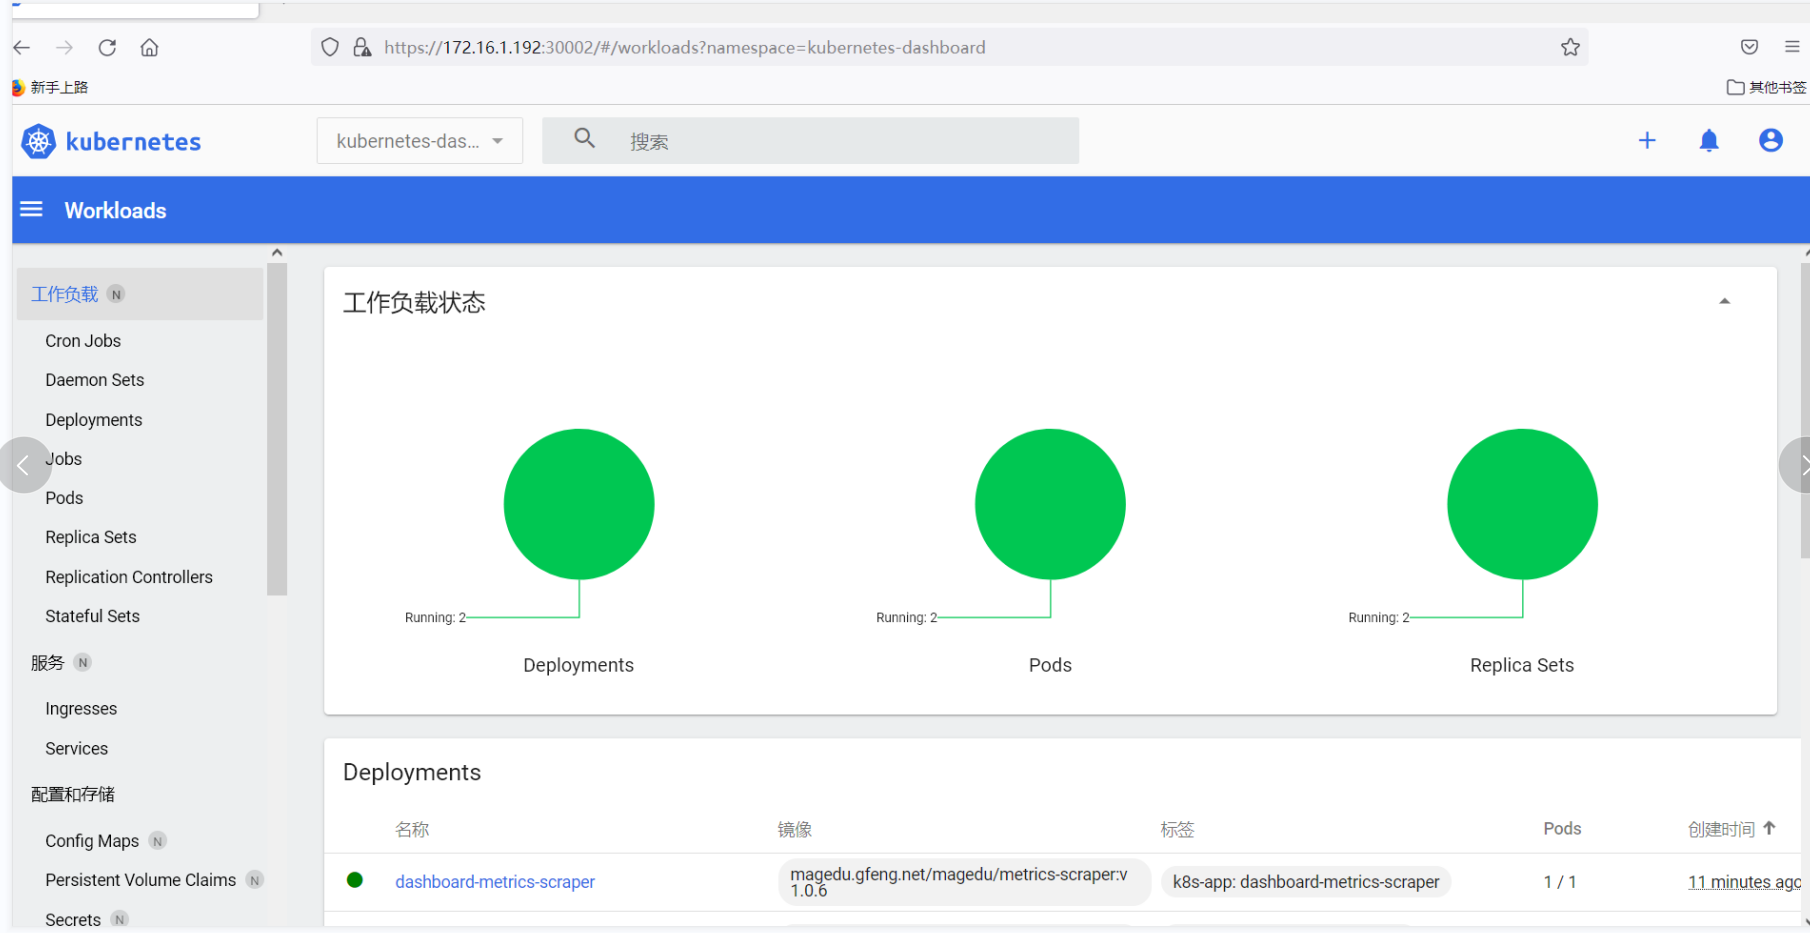This screenshot has height=933, width=1810.
Task: Click the Deployments green status chart
Action: click(579, 504)
